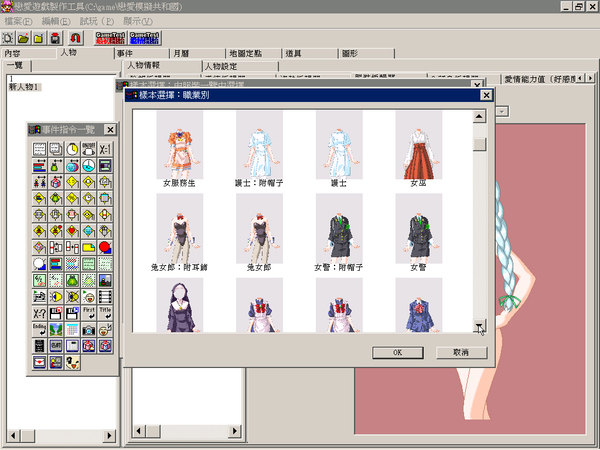The height and width of the screenshot is (450, 600).
Task: Click the red undo arrow icon
Action: pos(75,38)
